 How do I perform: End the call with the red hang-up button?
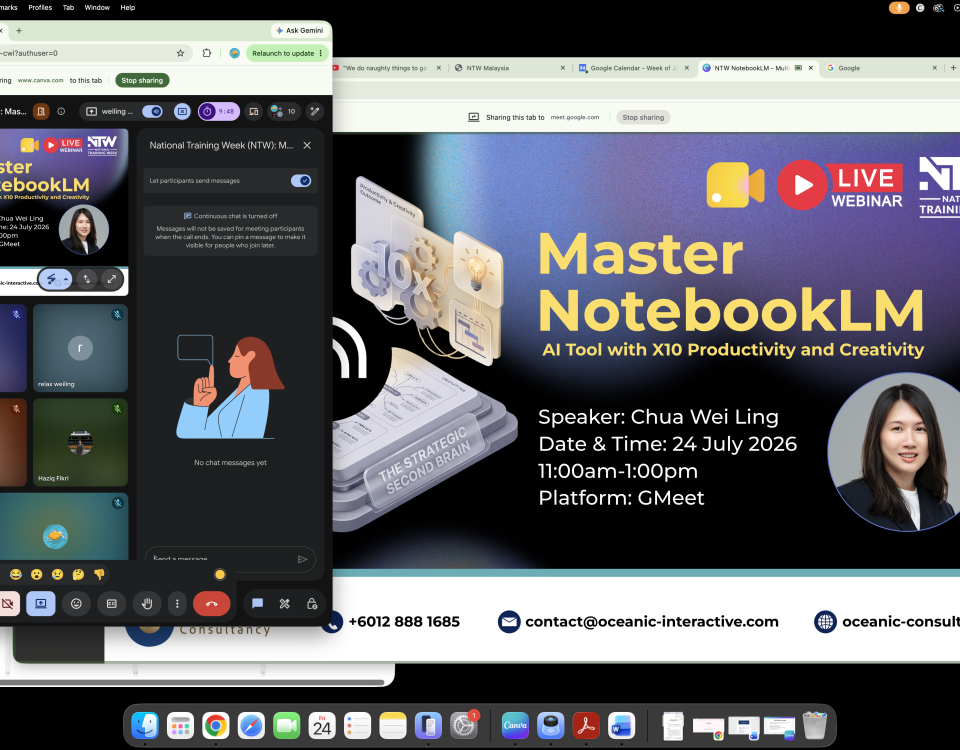pos(211,604)
